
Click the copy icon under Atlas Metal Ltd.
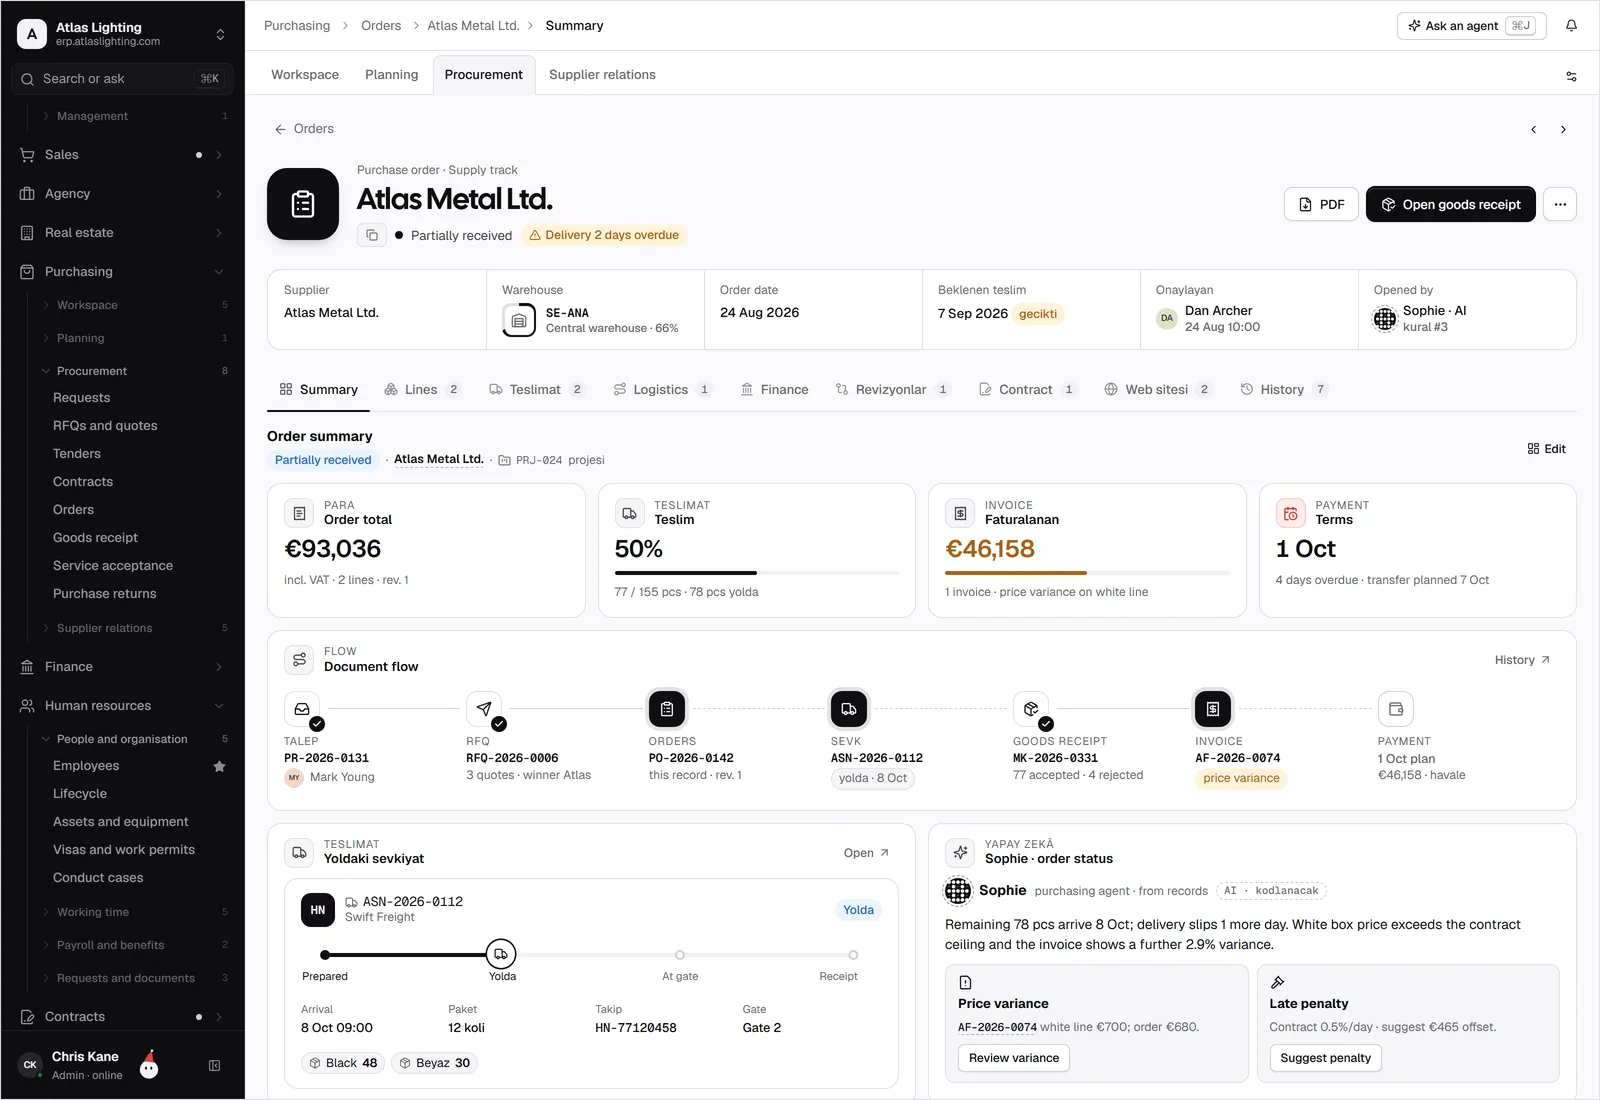pos(372,235)
